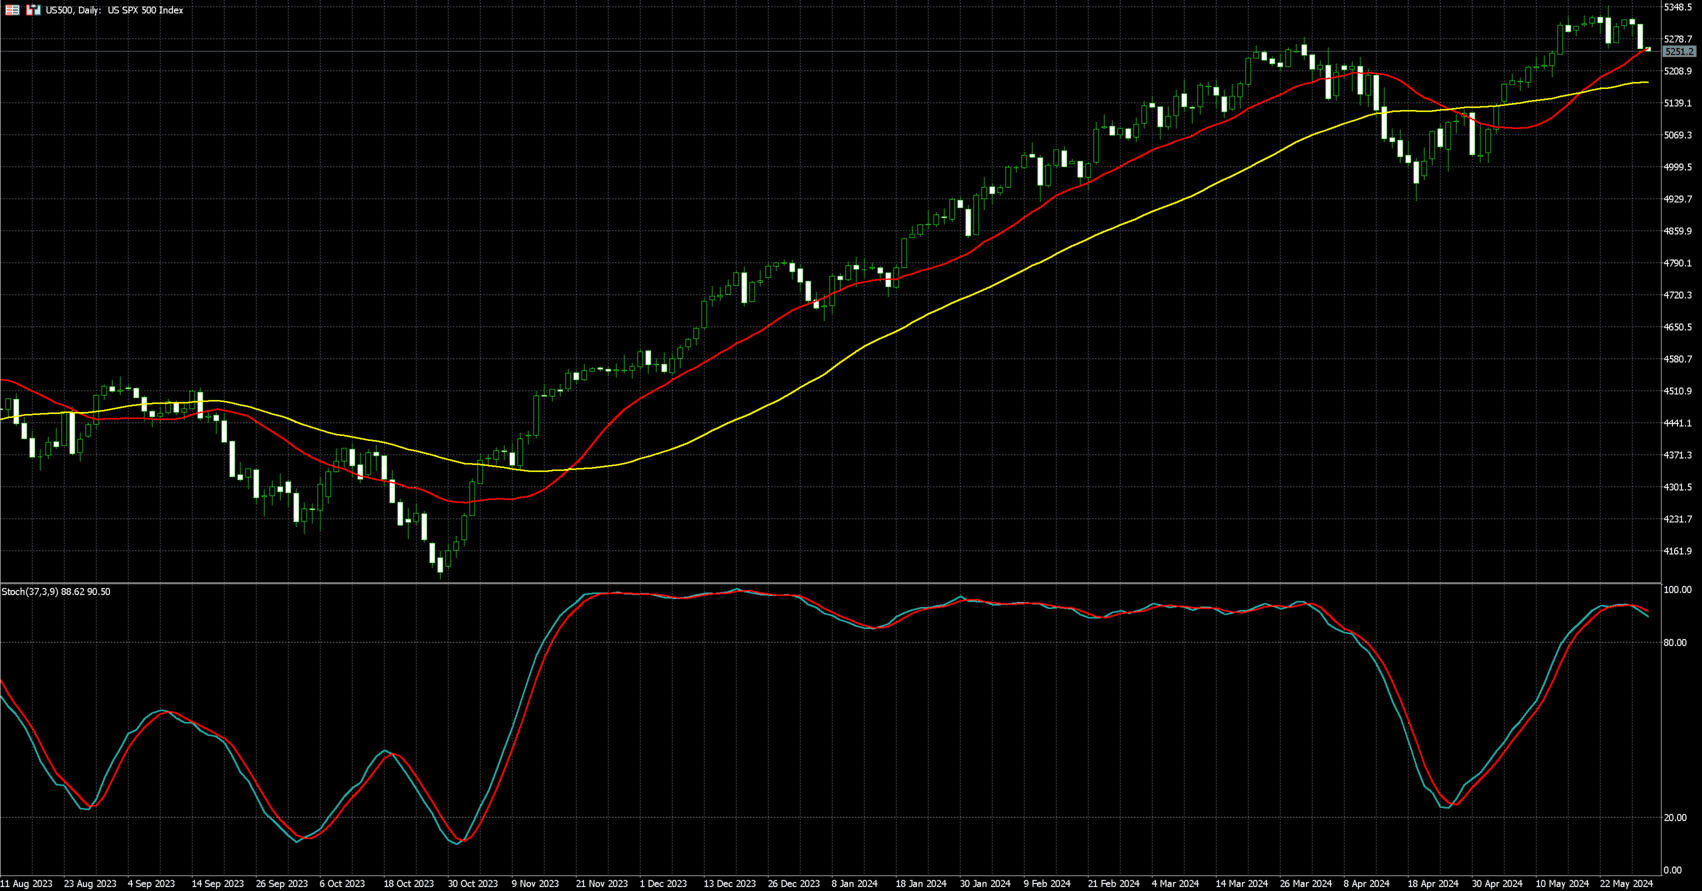The height and width of the screenshot is (891, 1702).
Task: Click the 5348.5 price axis label
Action: [x=1677, y=7]
